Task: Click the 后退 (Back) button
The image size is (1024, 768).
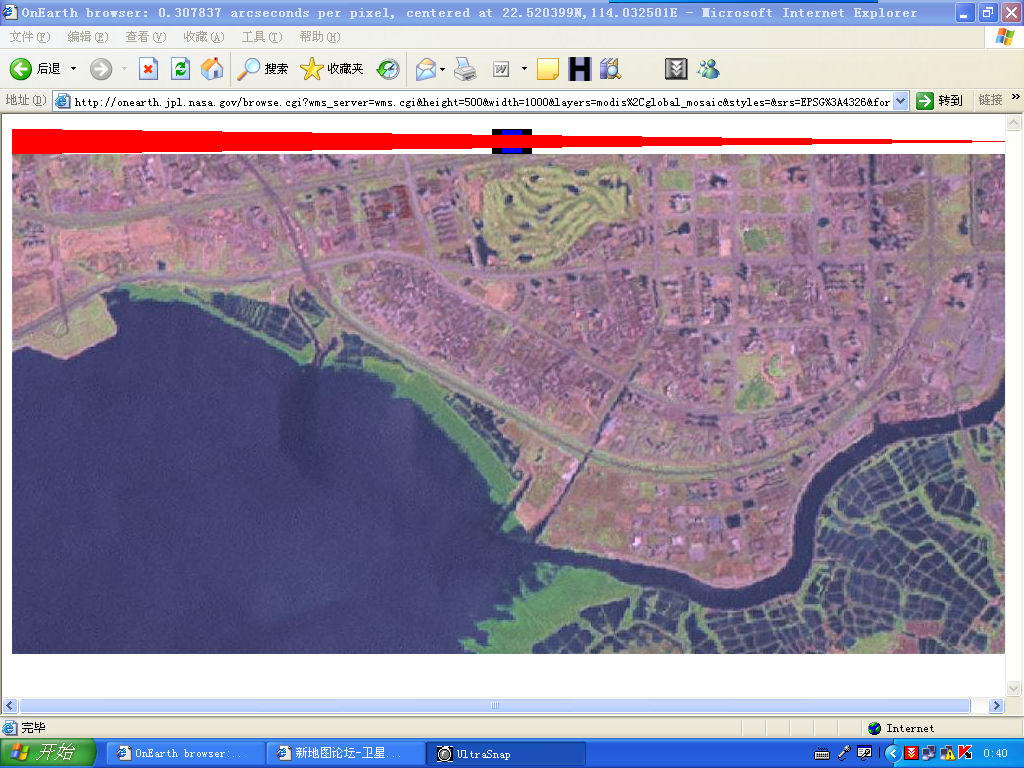Action: pyautogui.click(x=35, y=69)
